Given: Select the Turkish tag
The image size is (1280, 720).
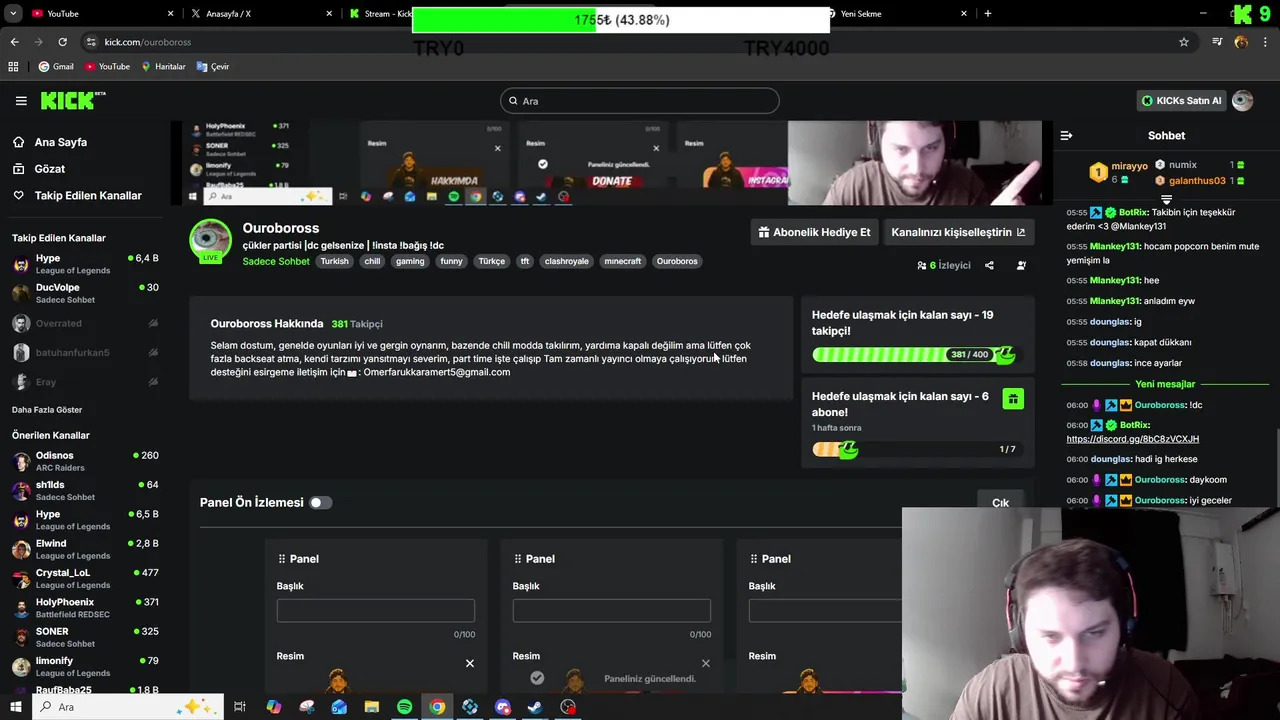Looking at the screenshot, I should tap(334, 261).
